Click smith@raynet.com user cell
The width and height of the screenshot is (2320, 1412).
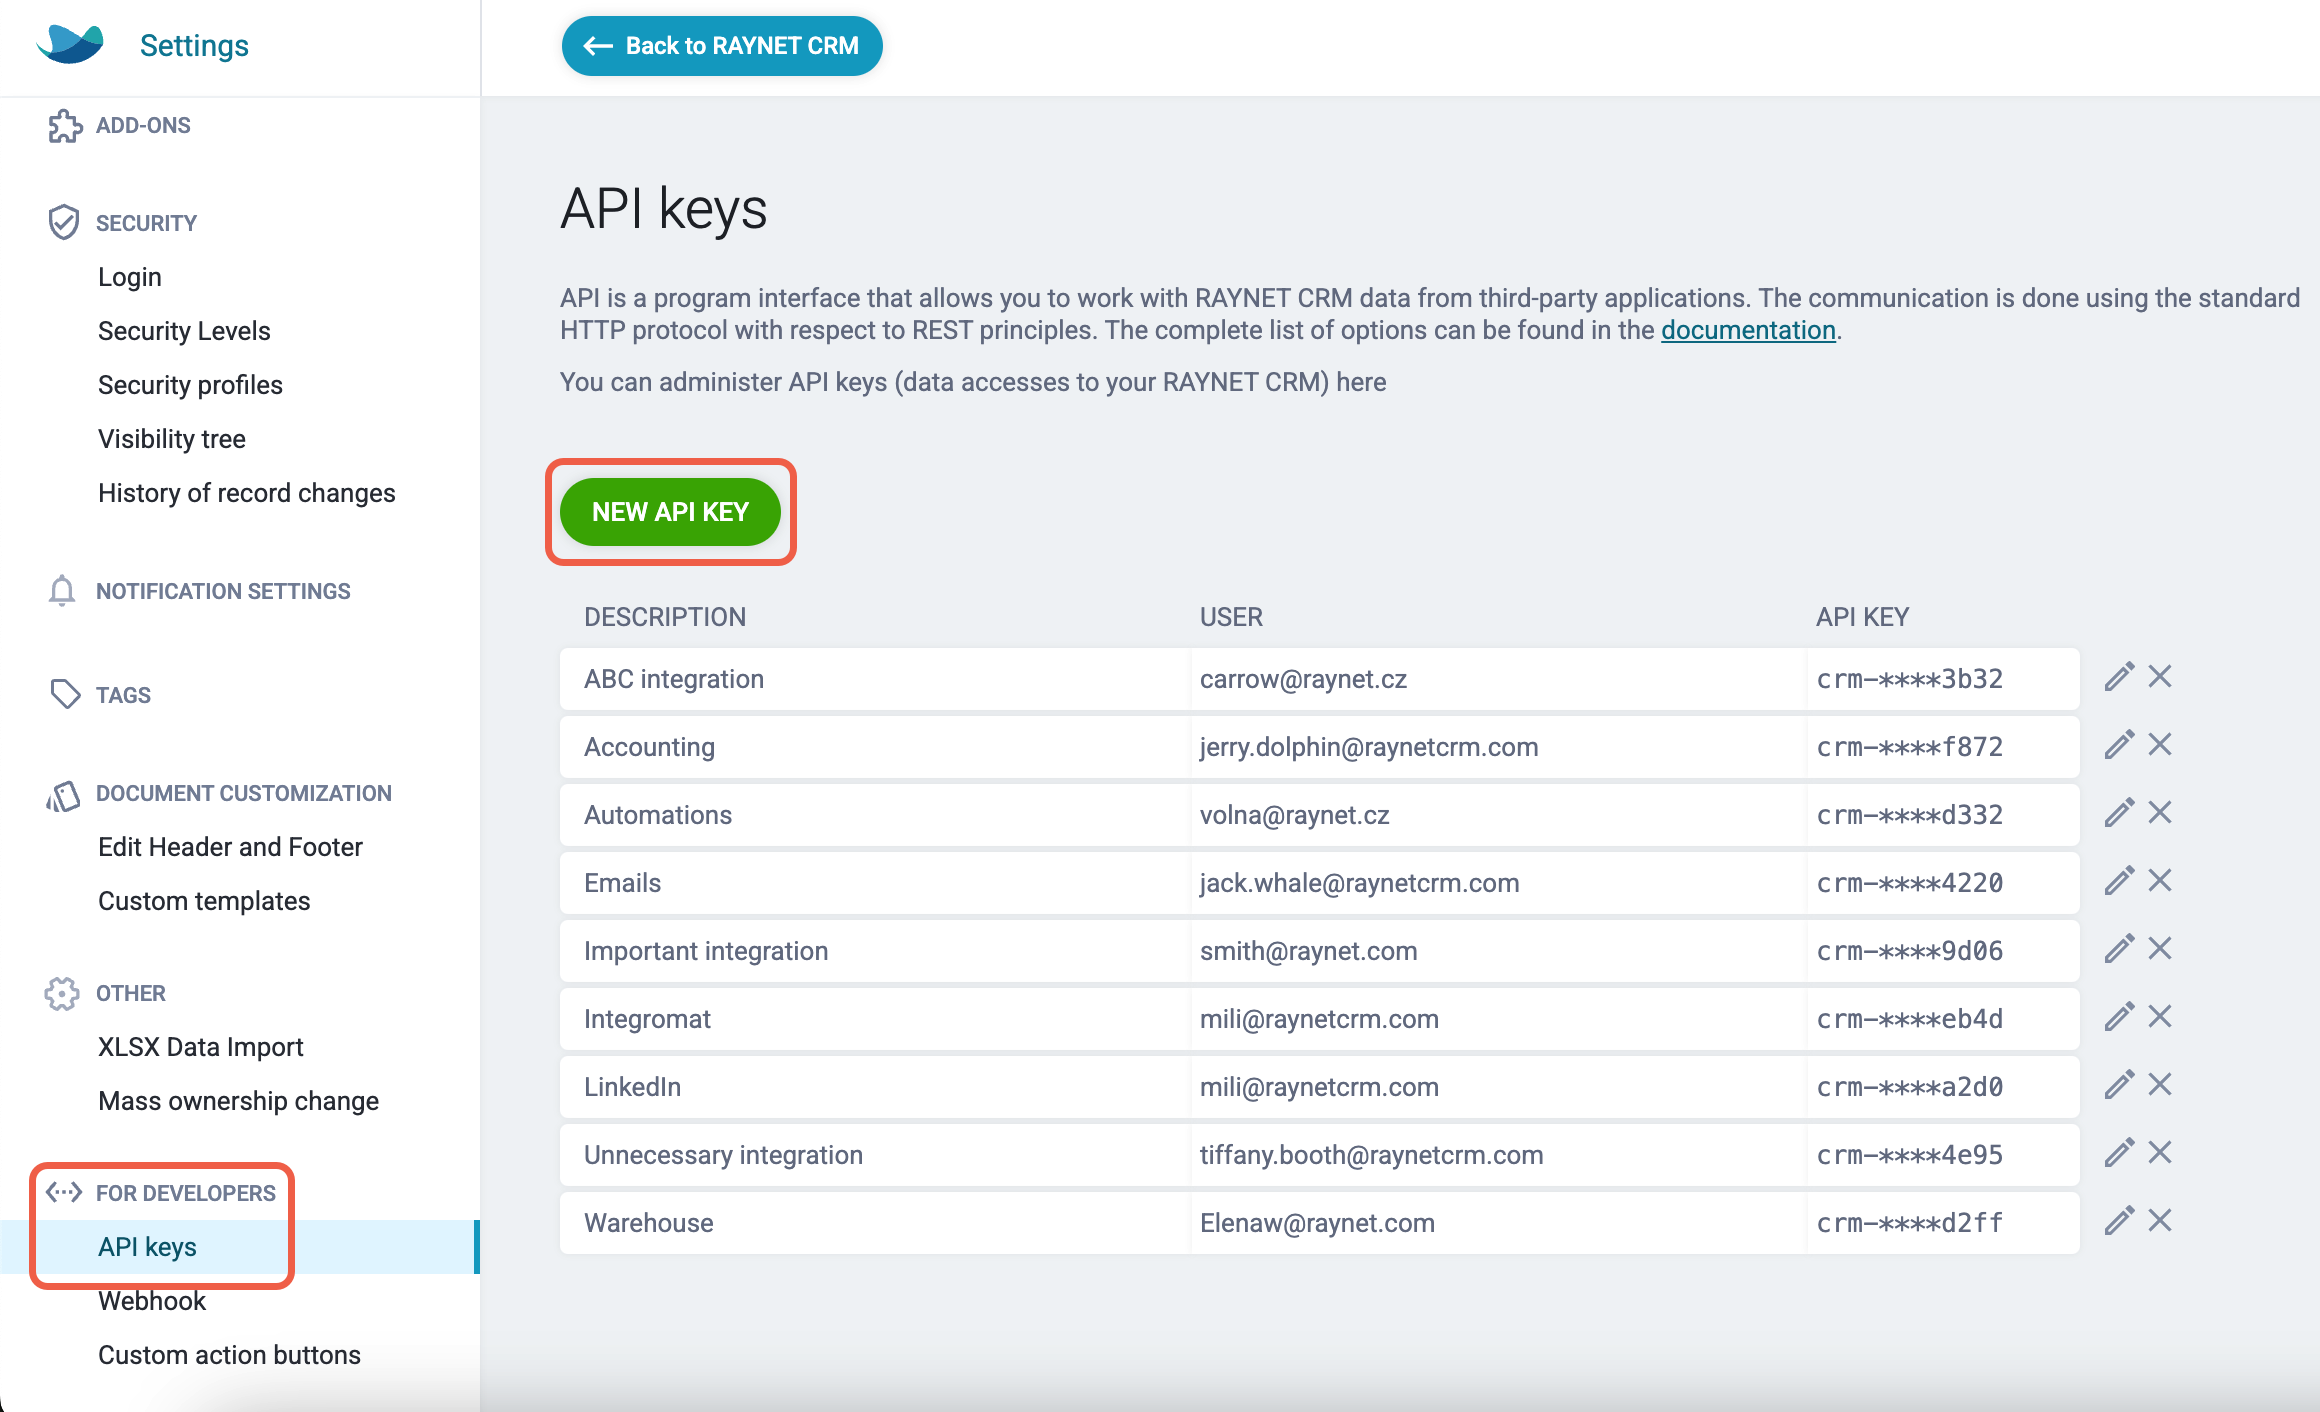click(1498, 951)
